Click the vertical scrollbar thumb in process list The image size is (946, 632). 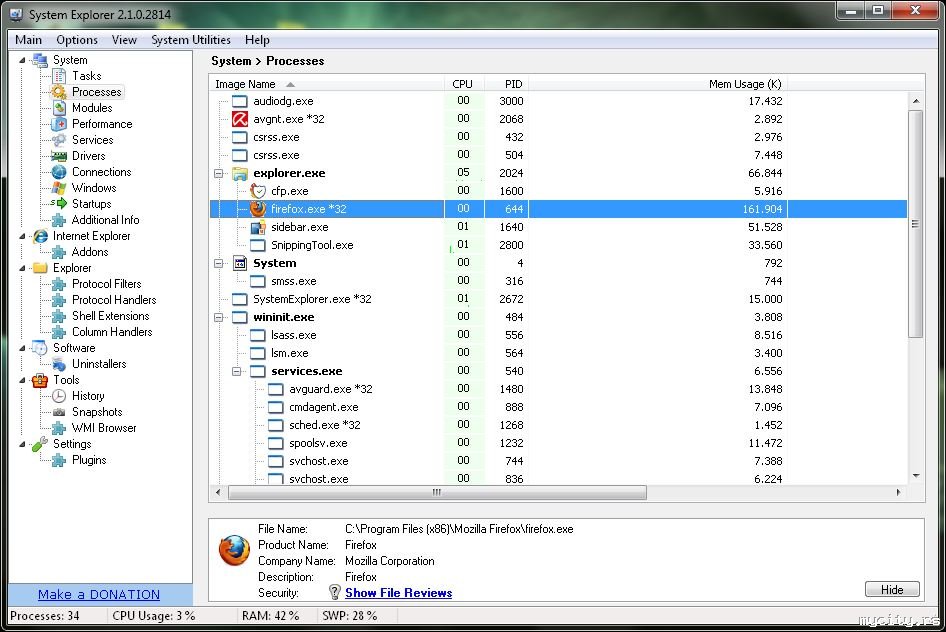[915, 224]
